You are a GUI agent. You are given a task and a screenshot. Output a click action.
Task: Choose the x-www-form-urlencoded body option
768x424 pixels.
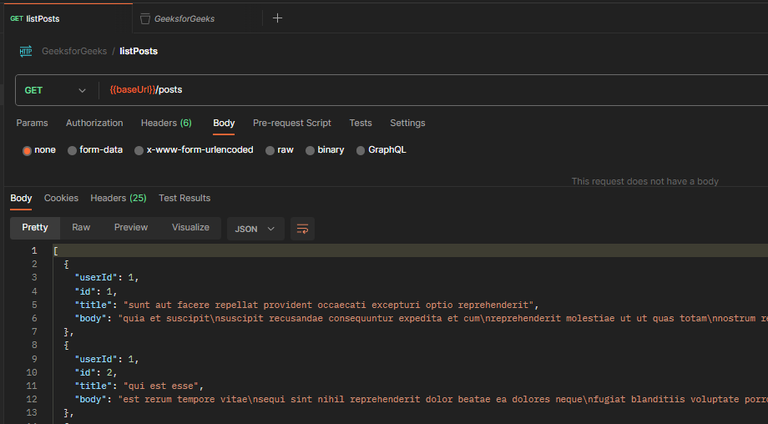point(139,150)
